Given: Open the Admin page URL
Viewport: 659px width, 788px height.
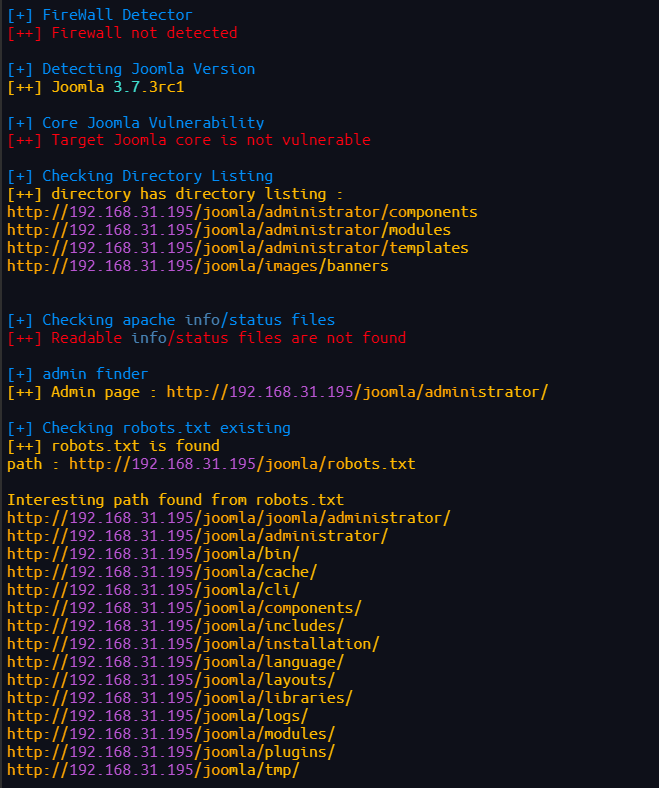Looking at the screenshot, I should pyautogui.click(x=357, y=392).
